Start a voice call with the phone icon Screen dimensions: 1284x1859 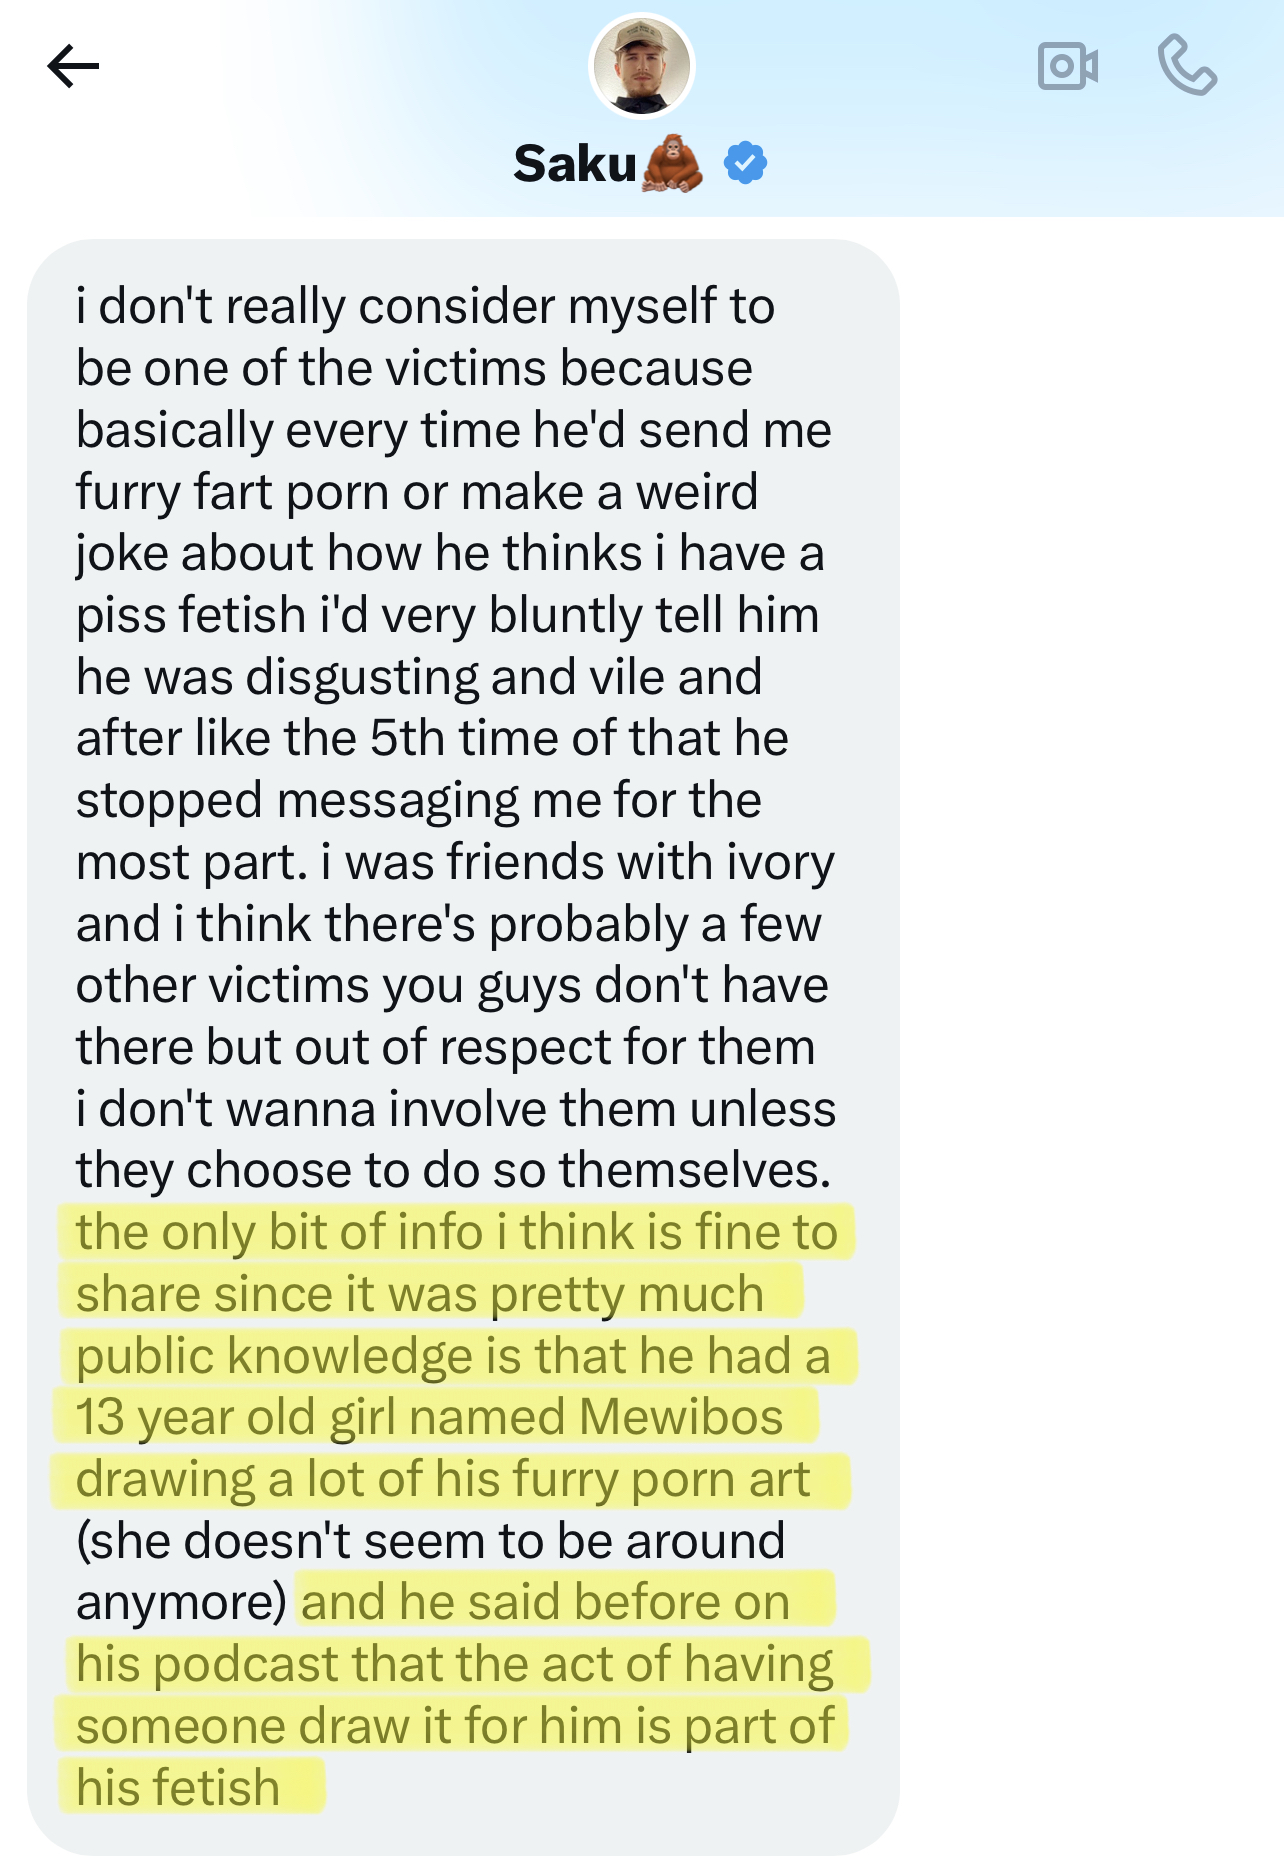[1187, 67]
